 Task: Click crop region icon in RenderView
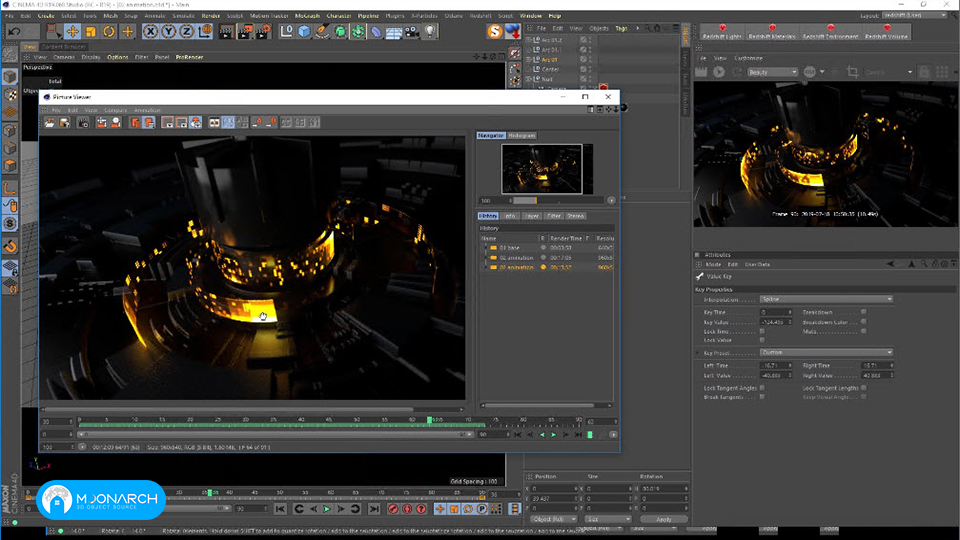point(852,72)
